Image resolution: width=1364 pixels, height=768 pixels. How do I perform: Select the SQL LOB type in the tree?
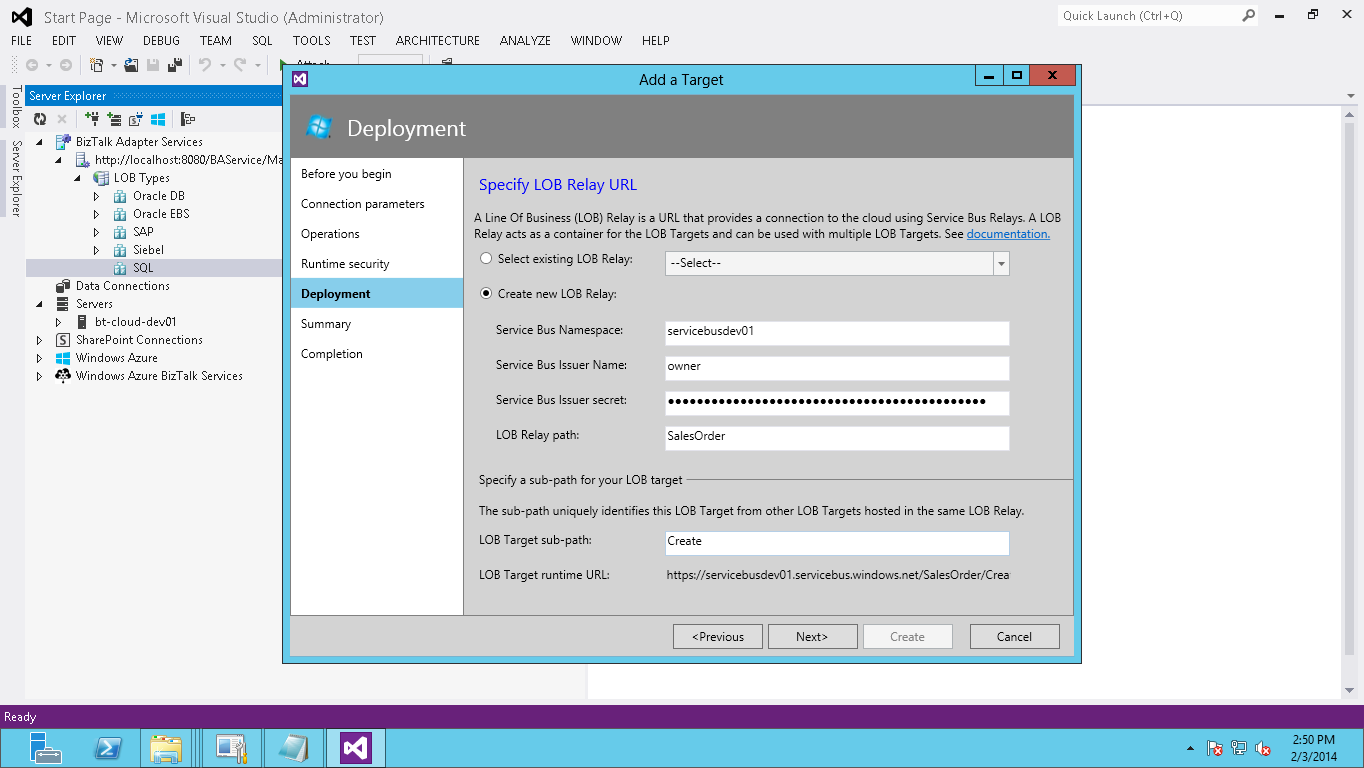click(143, 268)
